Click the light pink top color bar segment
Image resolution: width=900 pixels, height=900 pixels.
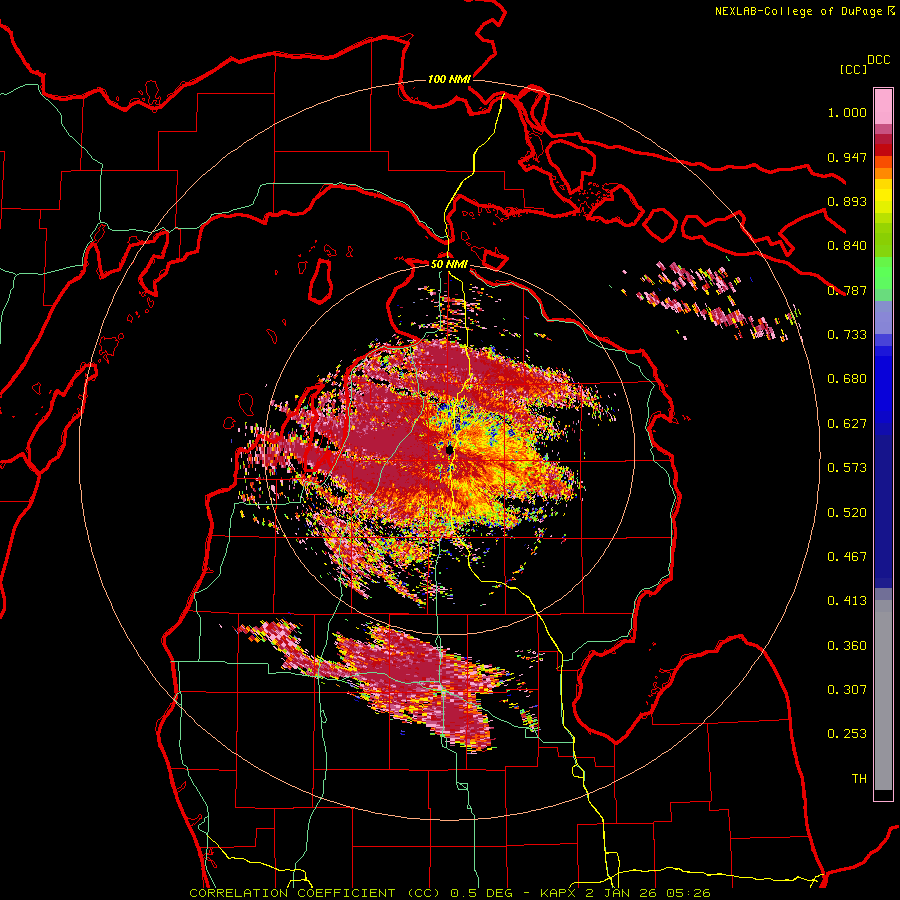[883, 106]
